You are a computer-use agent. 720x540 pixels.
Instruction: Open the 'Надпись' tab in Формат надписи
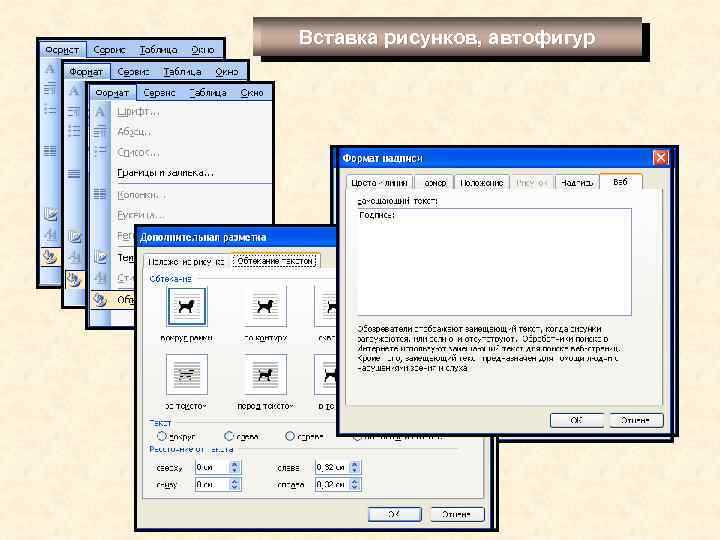[x=577, y=183]
